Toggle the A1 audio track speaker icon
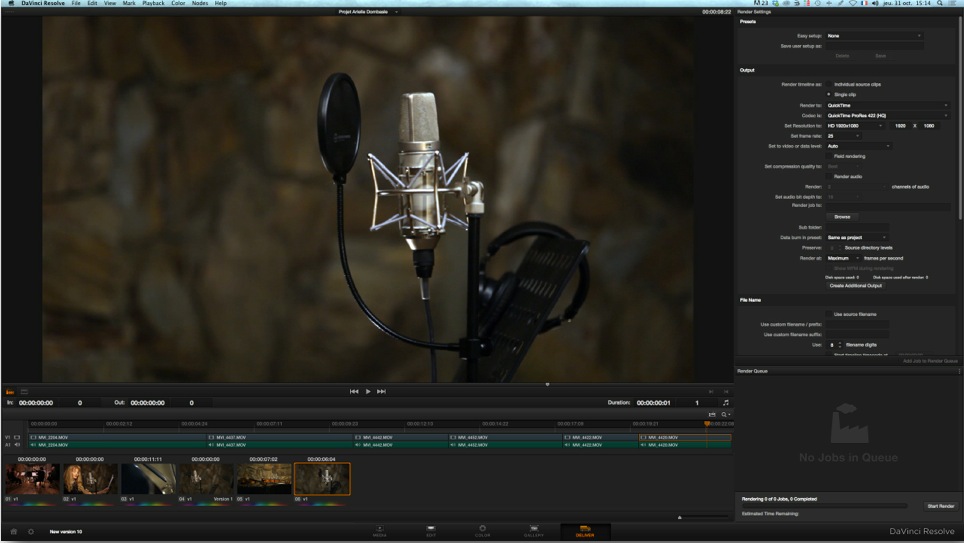Image resolution: width=964 pixels, height=543 pixels. pos(17,445)
